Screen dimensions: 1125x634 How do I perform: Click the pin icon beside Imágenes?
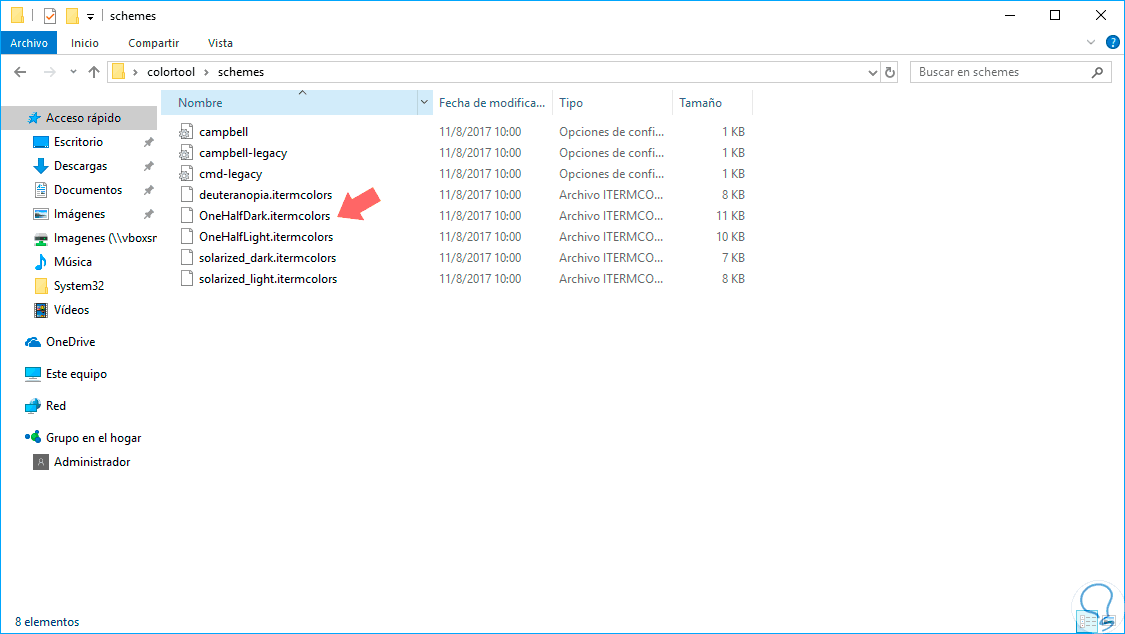149,214
